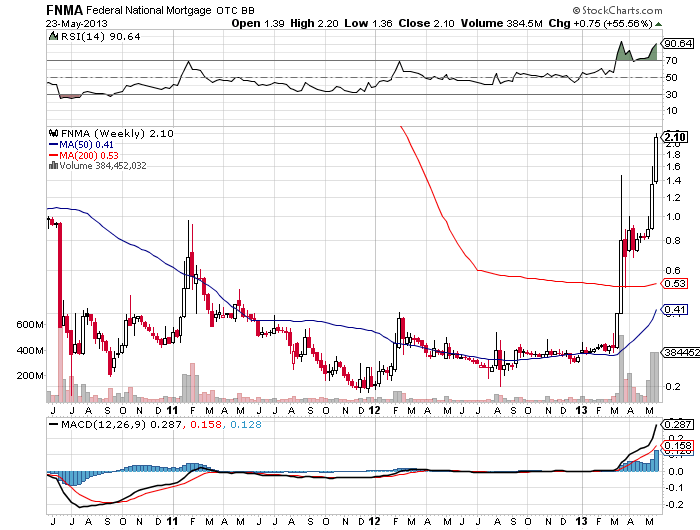Screen dimensions: 700x530
Task: Click the RSI(14) mountain icon
Action: pos(53,36)
